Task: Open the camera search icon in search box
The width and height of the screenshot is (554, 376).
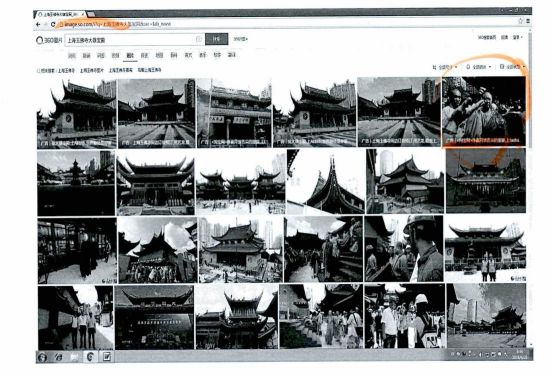Action: click(x=199, y=39)
